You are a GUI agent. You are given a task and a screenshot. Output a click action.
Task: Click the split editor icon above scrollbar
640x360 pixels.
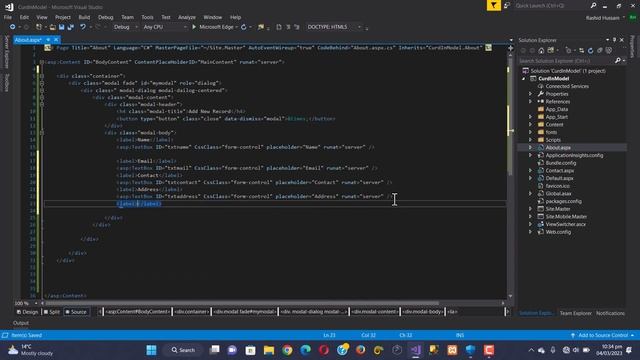pyautogui.click(x=511, y=48)
